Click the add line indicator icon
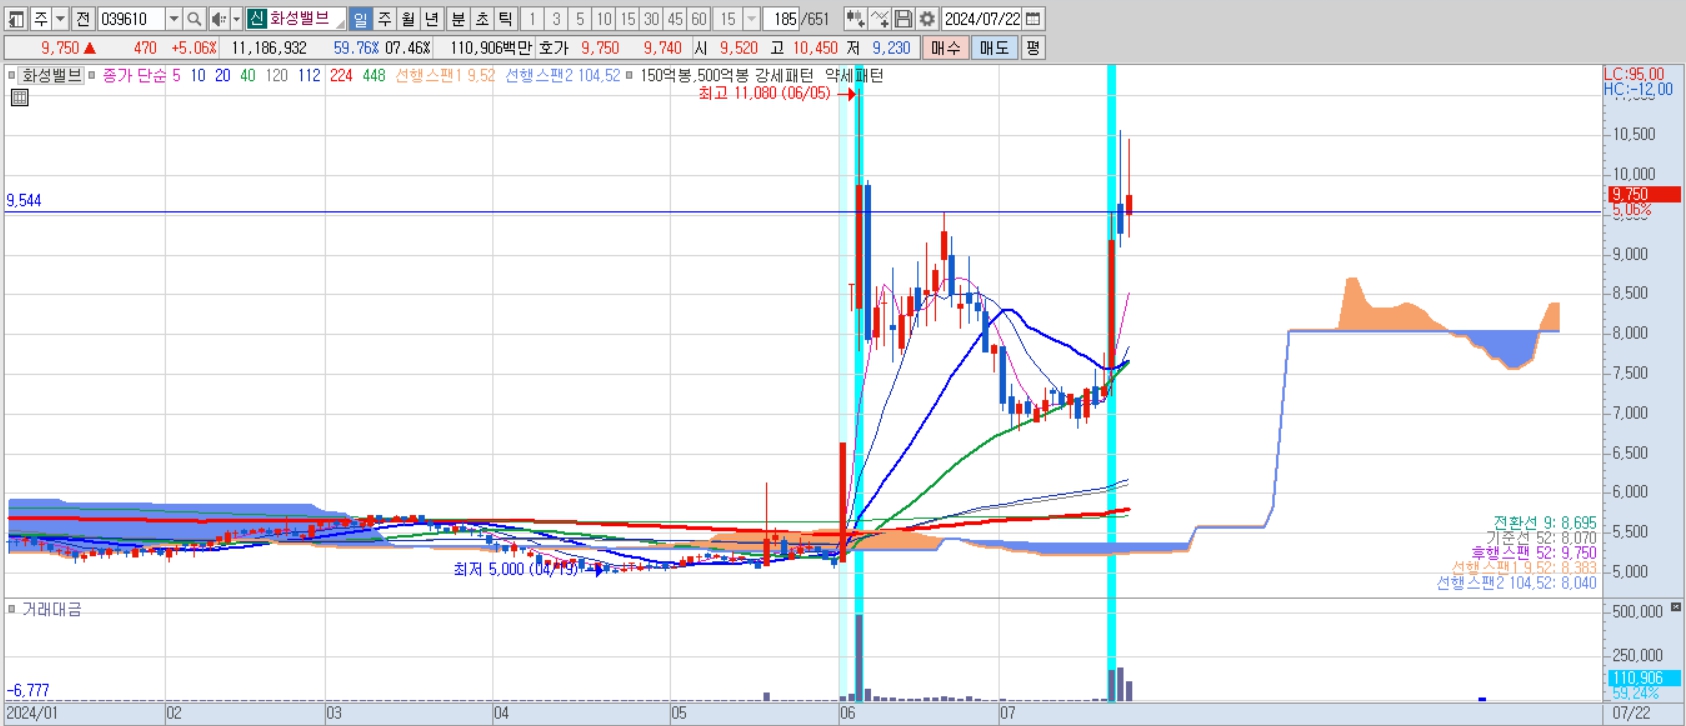This screenshot has width=1686, height=726. [x=879, y=19]
